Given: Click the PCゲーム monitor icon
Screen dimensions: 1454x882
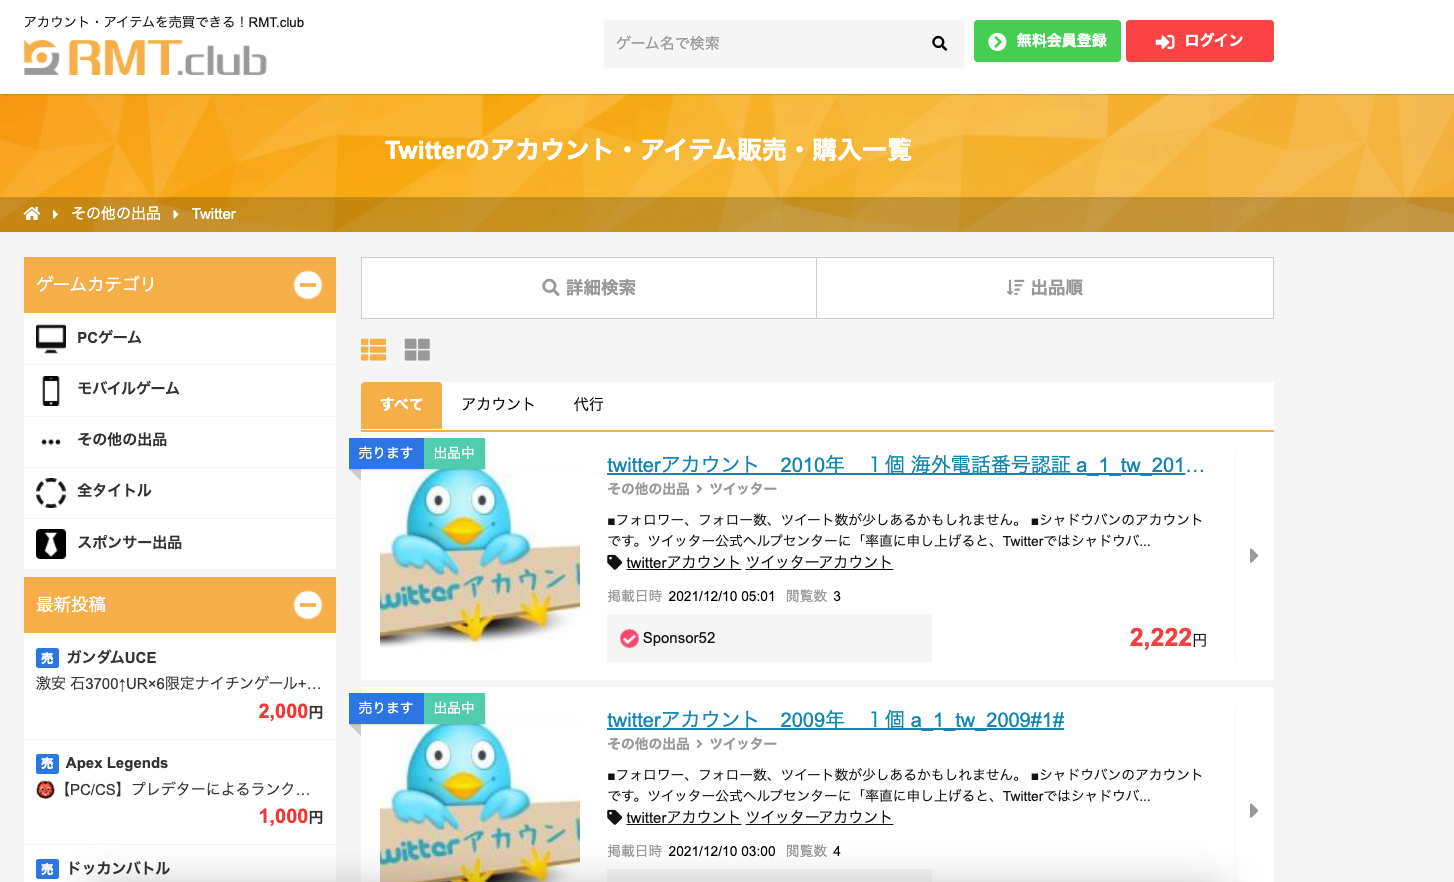Looking at the screenshot, I should (51, 338).
